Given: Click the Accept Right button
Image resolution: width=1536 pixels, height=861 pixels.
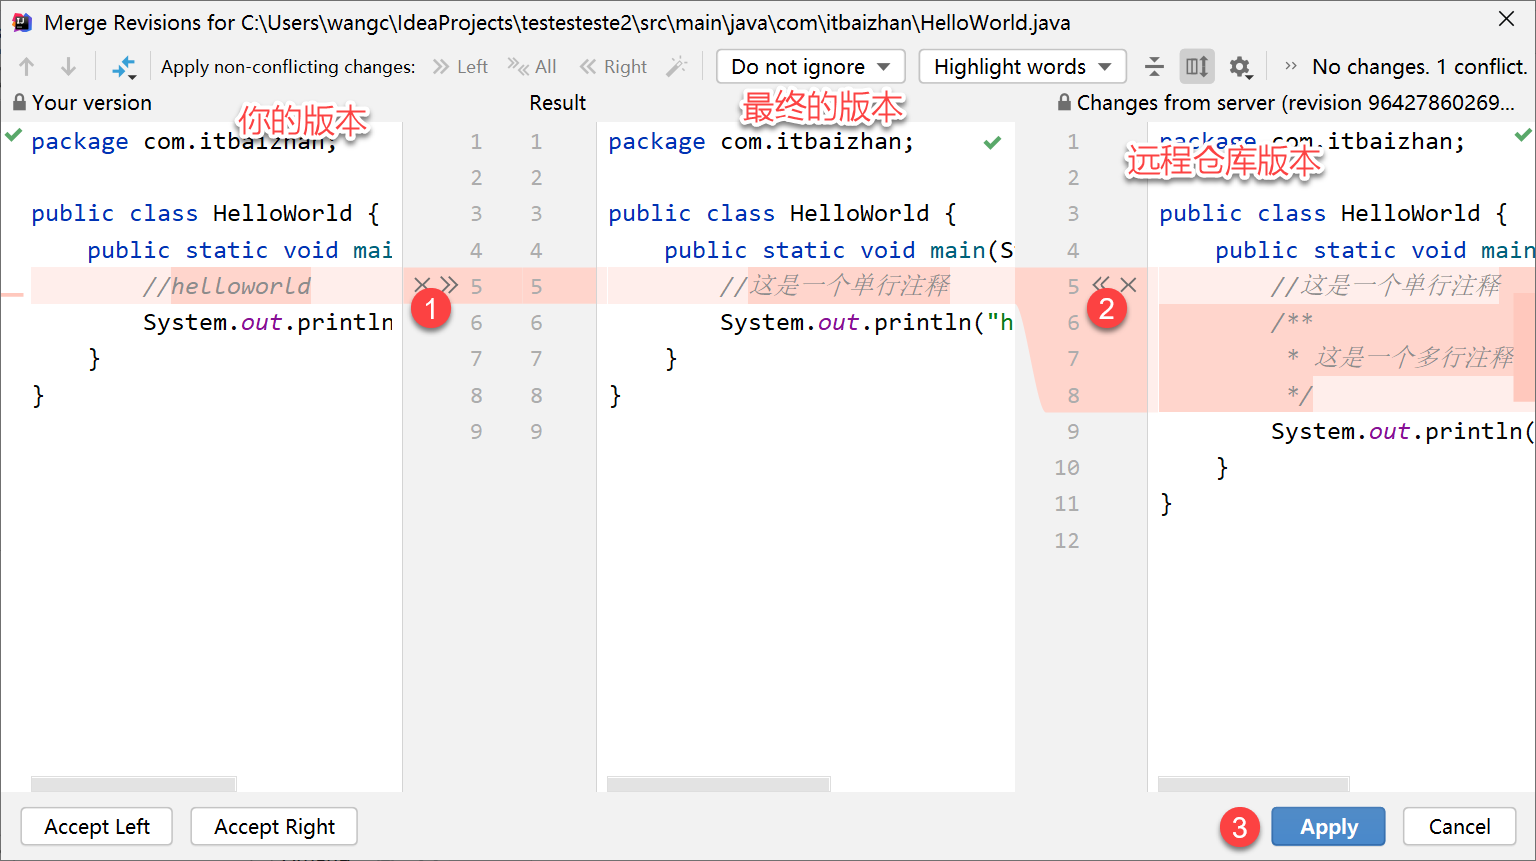Looking at the screenshot, I should click(274, 827).
